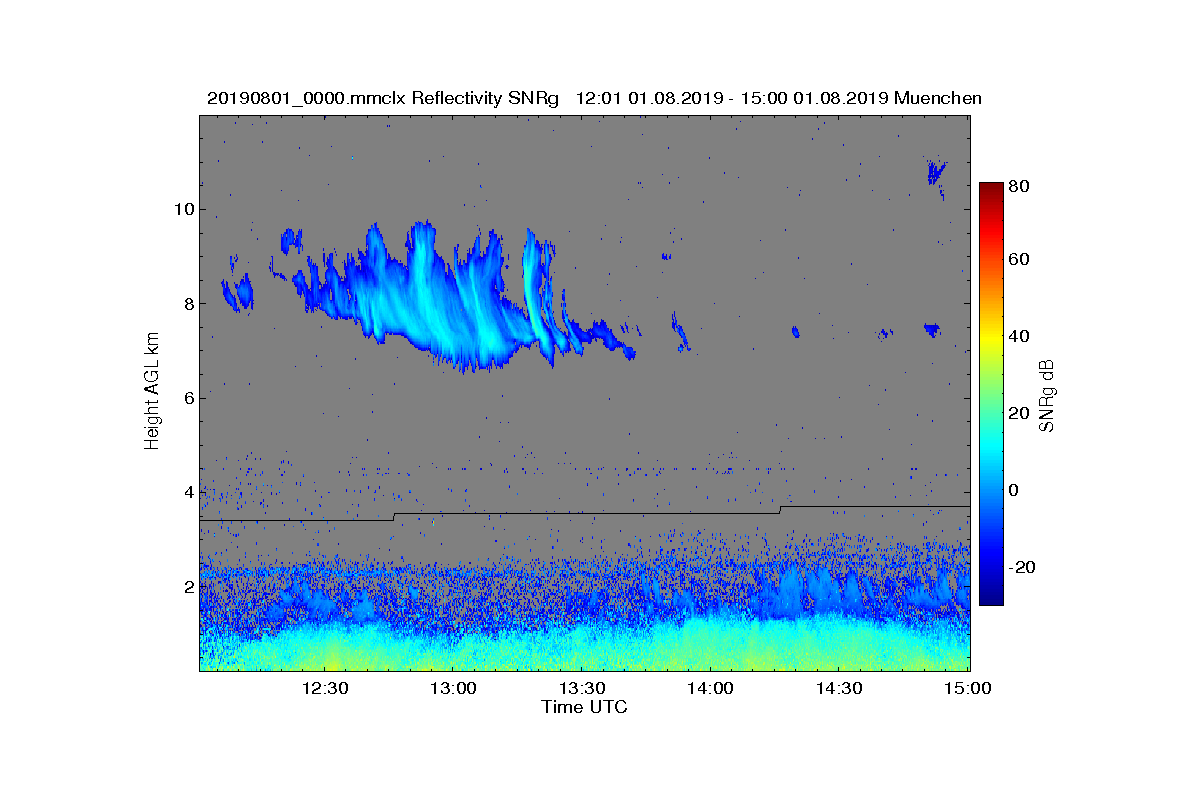Click the colorbar value 20
This screenshot has height=800, width=1200.
1020,413
